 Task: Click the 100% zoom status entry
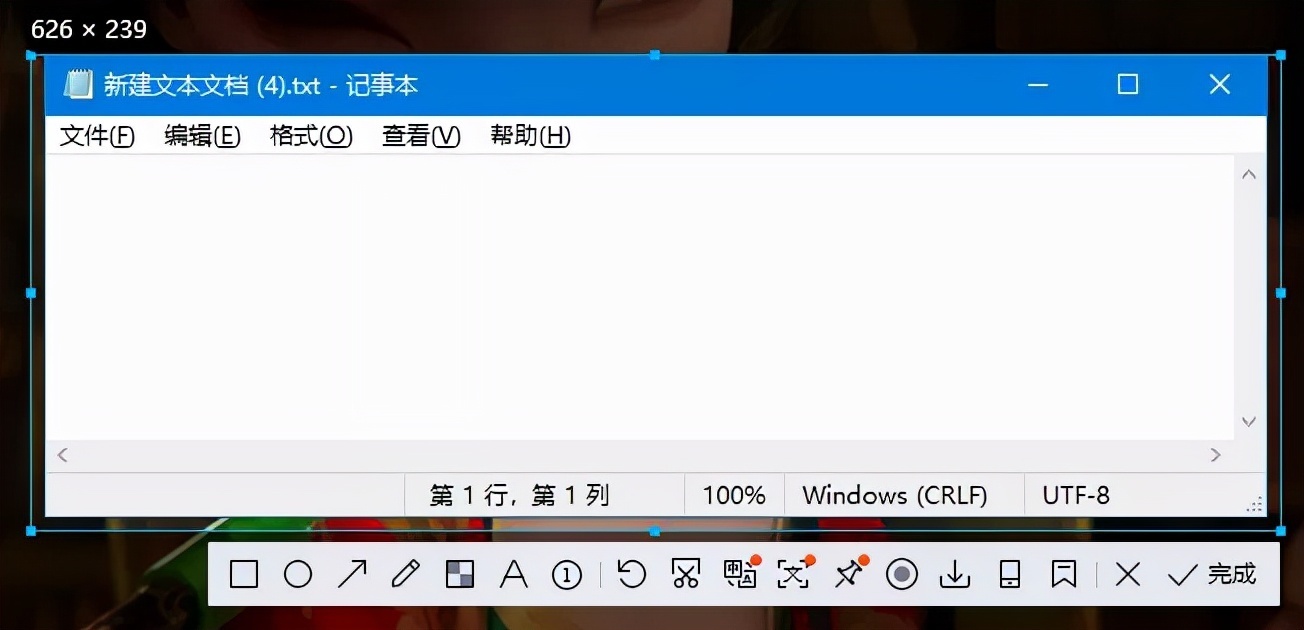click(734, 495)
